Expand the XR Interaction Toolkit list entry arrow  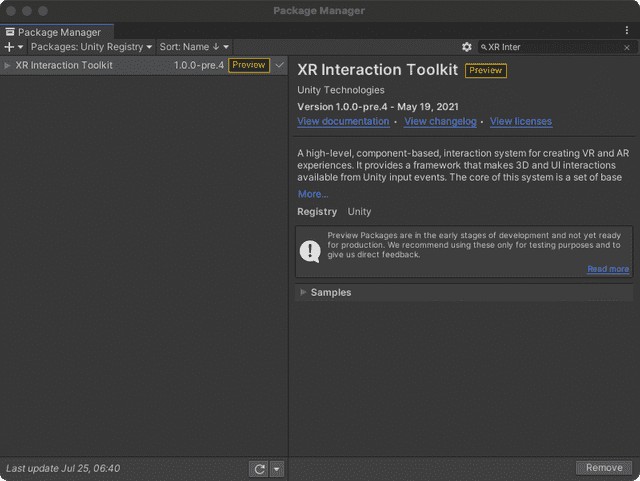click(x=8, y=65)
